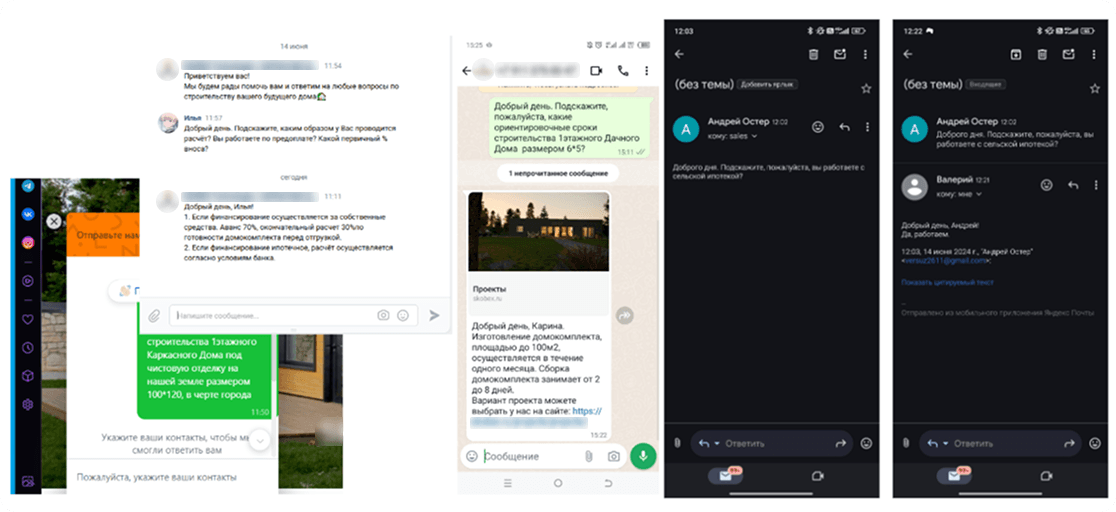Open the house photo thumbnail in WhatsApp
The image size is (1116, 512).
coord(539,231)
